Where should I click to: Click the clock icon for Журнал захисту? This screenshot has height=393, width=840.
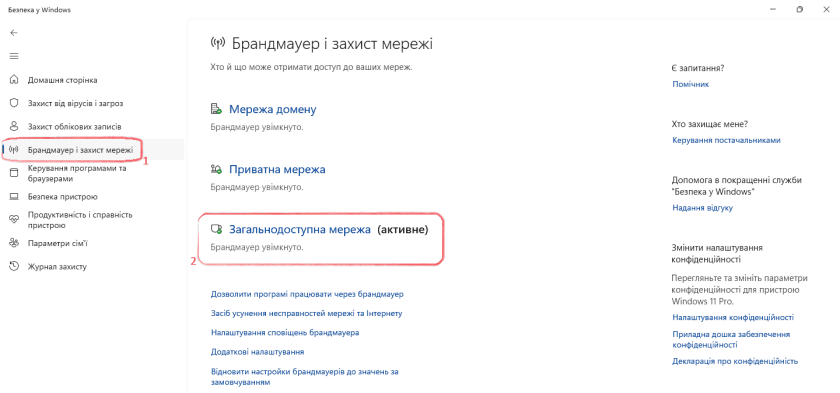(x=14, y=266)
